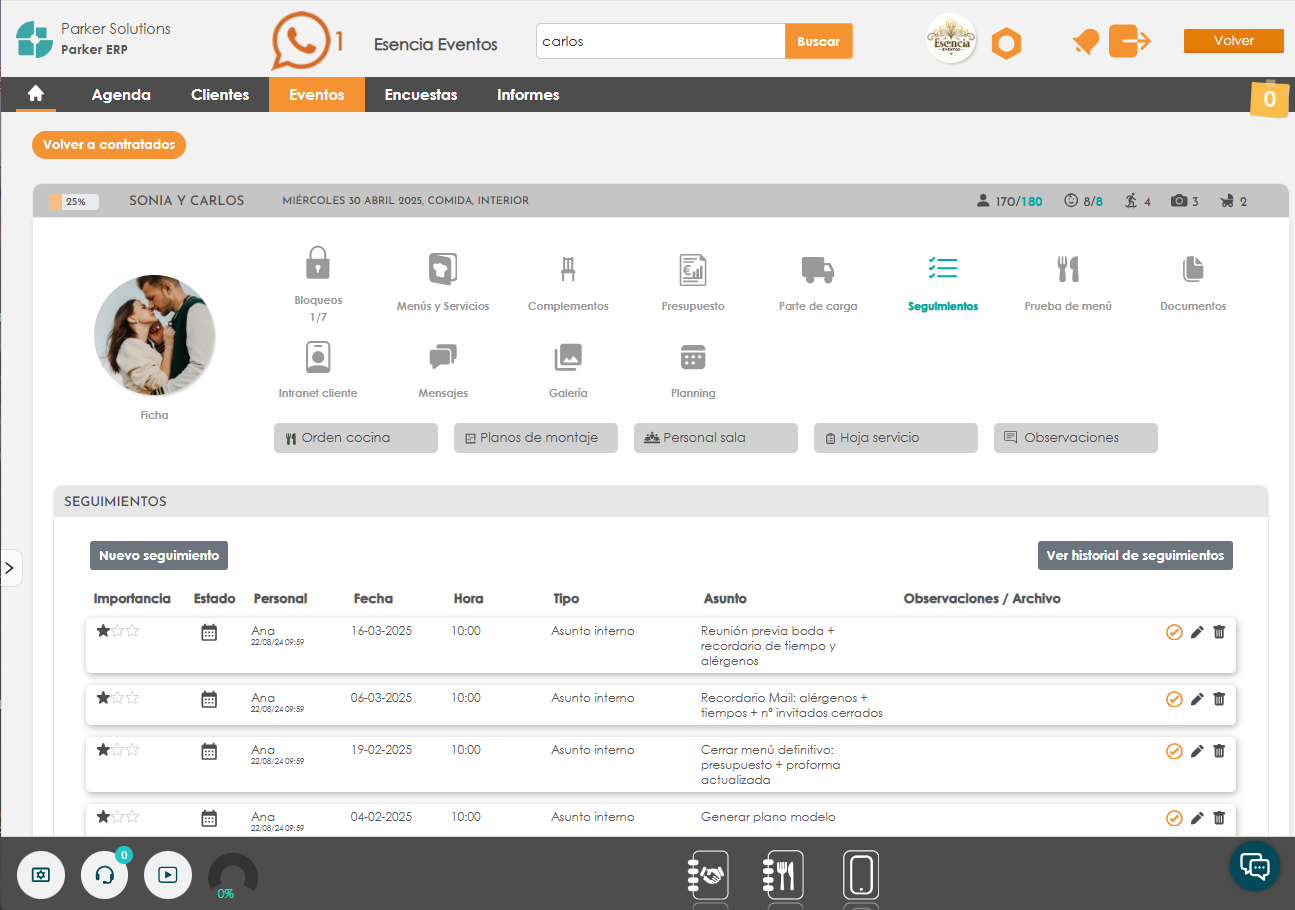1295x910 pixels.
Task: Delete the Generar plano modelo follow-up
Action: tap(1219, 818)
